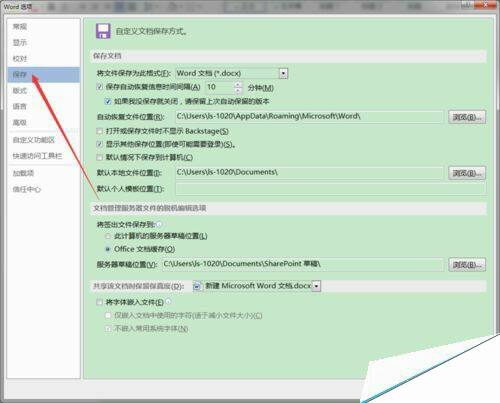Expand the save file format dropdown
Viewport: 500px width, 403px height.
point(283,73)
